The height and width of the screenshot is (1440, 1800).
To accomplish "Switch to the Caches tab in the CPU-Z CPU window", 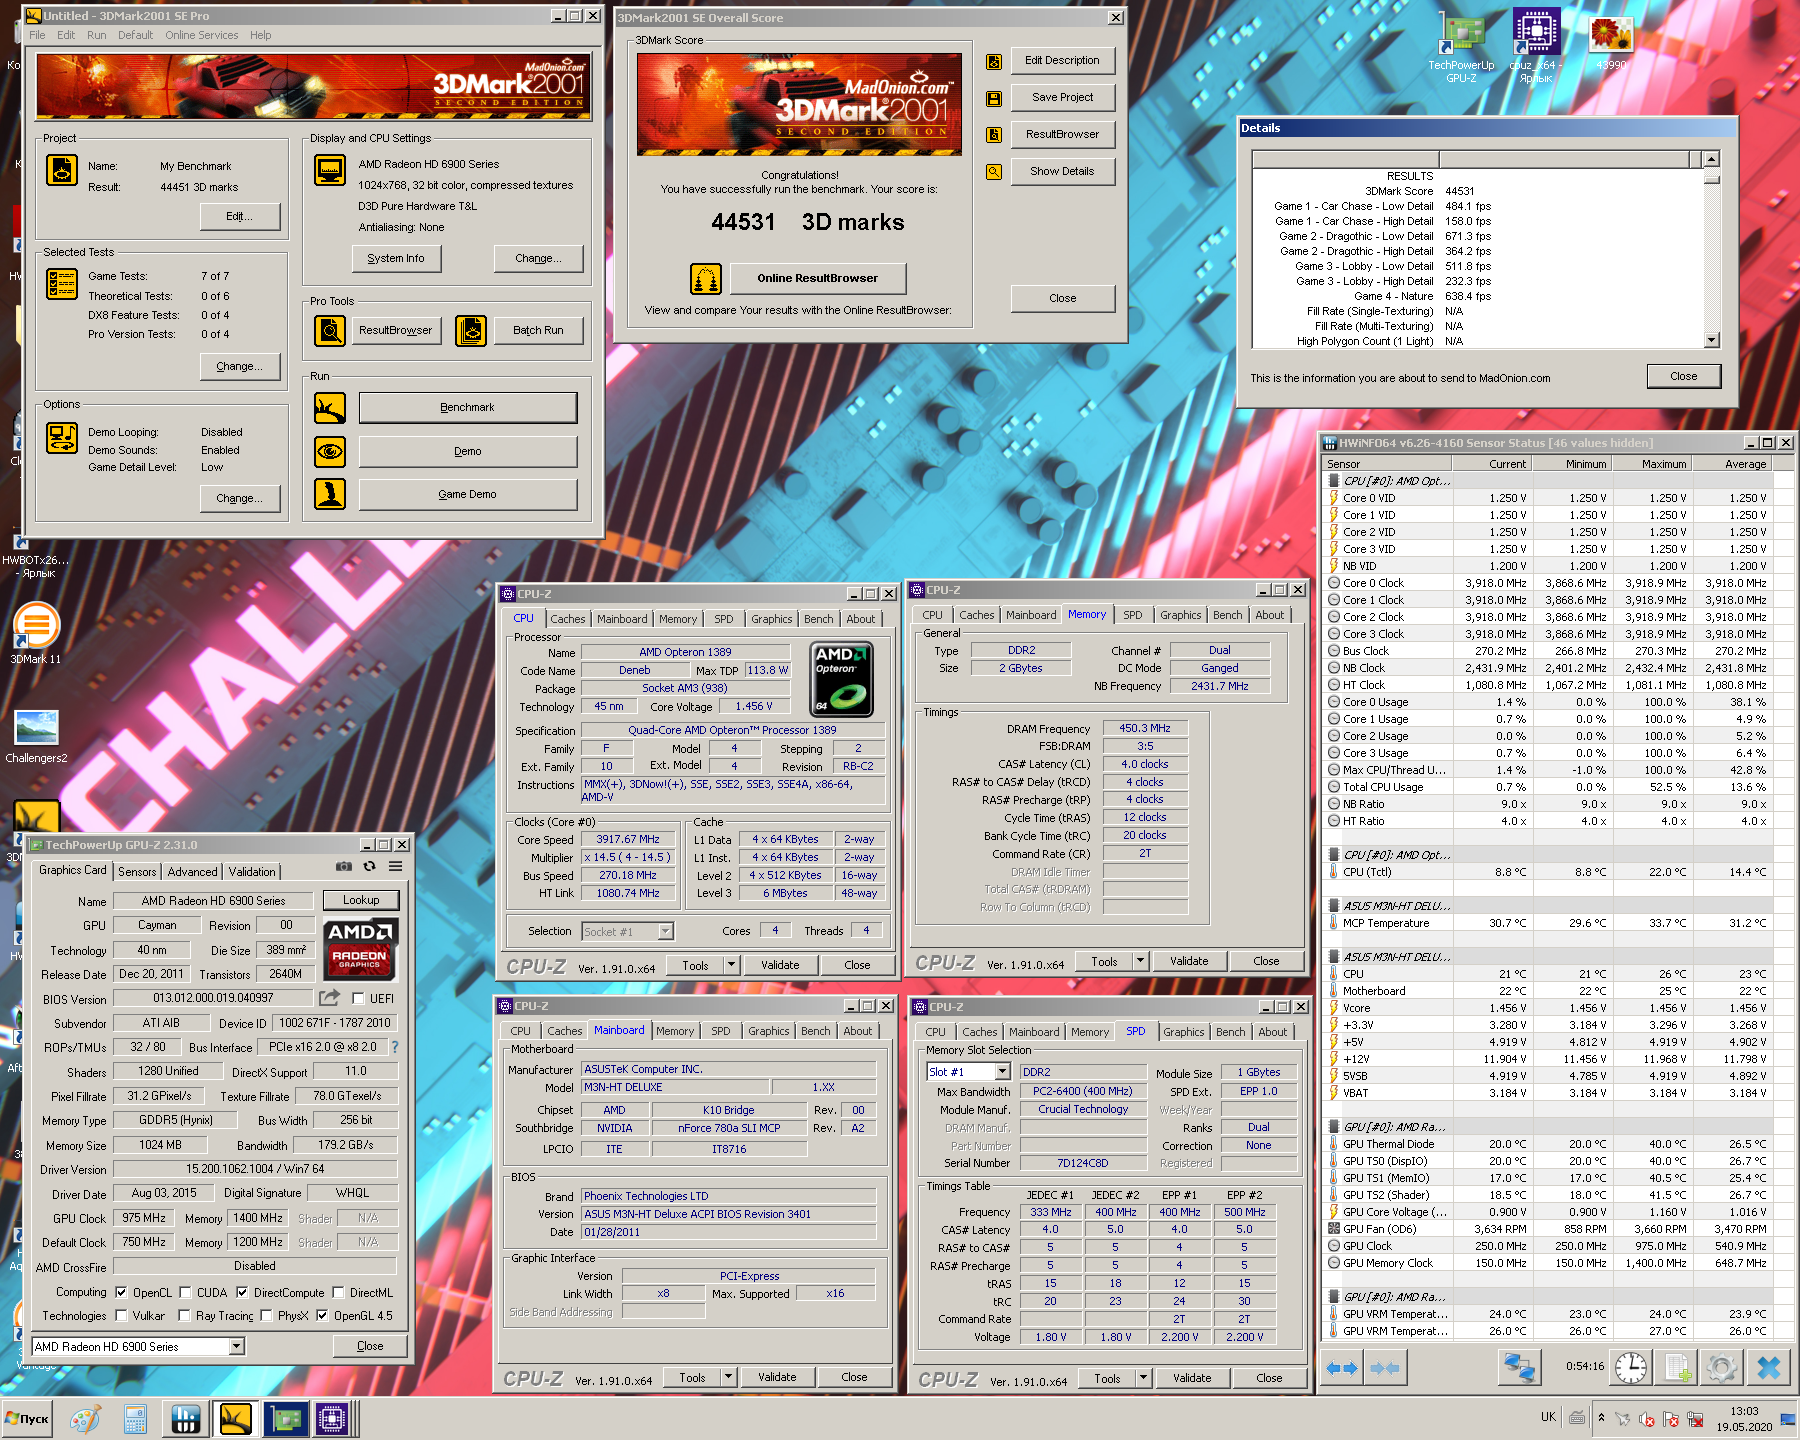I will tap(568, 619).
